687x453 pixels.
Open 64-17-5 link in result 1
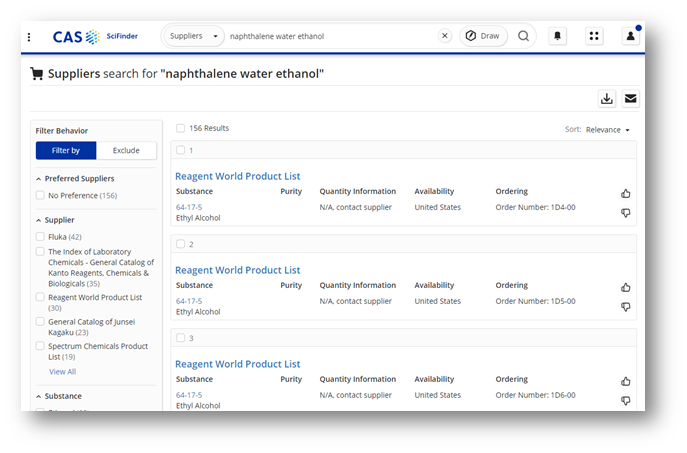(x=189, y=207)
